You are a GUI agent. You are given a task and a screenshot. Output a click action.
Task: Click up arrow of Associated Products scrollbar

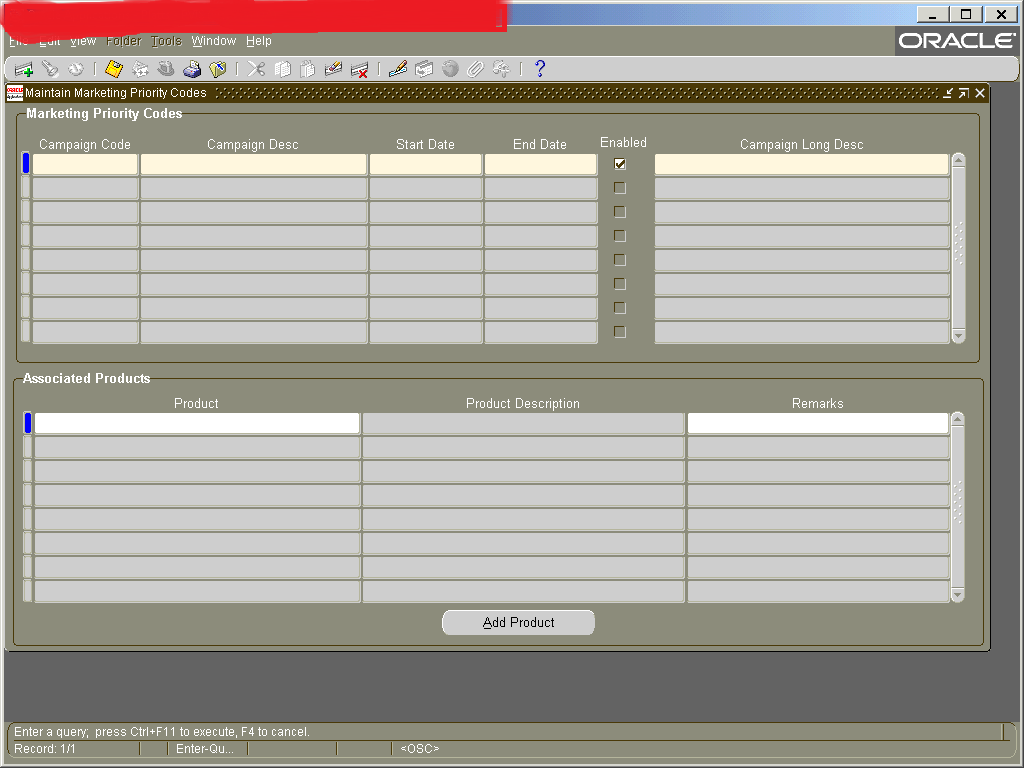[x=957, y=419]
